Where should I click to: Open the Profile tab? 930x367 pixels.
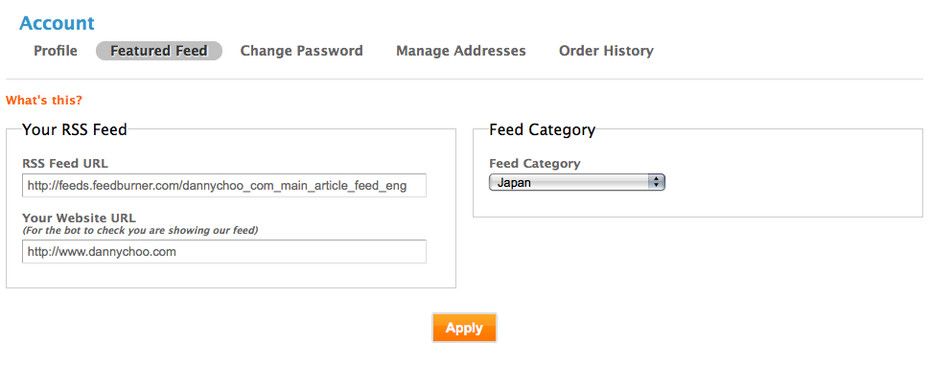(55, 51)
